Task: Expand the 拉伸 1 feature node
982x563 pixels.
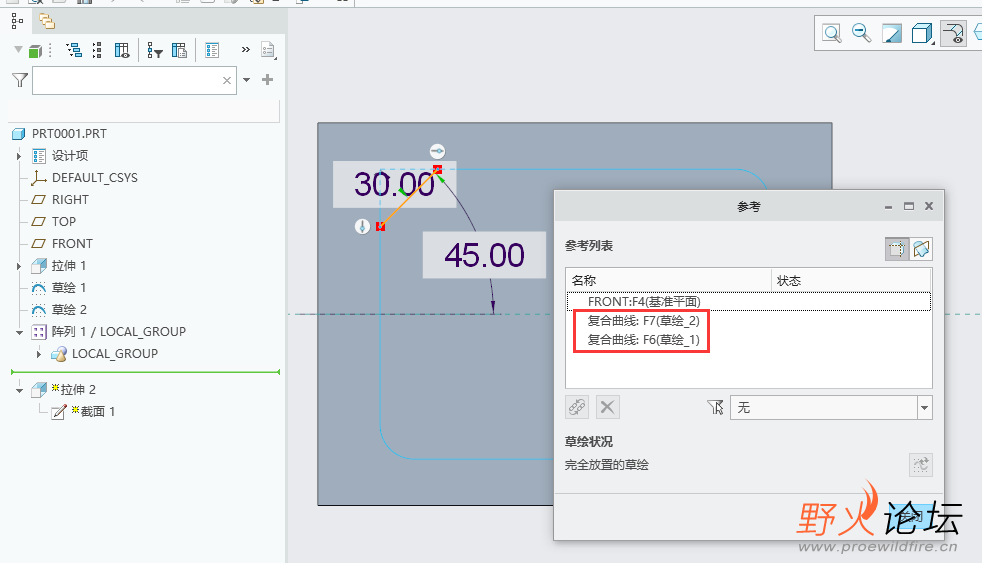Action: click(18, 266)
